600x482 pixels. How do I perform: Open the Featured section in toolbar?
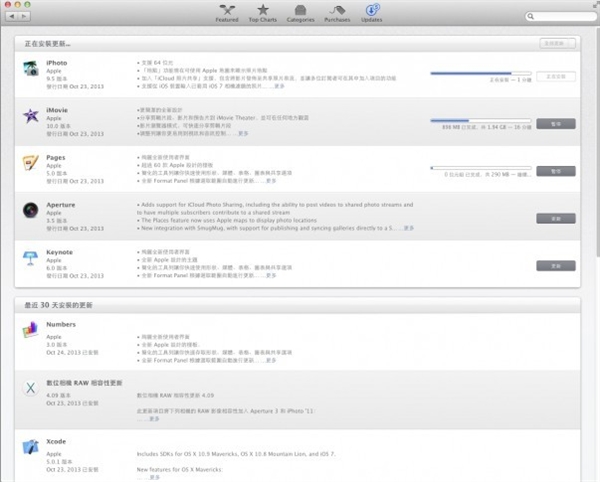pos(227,13)
